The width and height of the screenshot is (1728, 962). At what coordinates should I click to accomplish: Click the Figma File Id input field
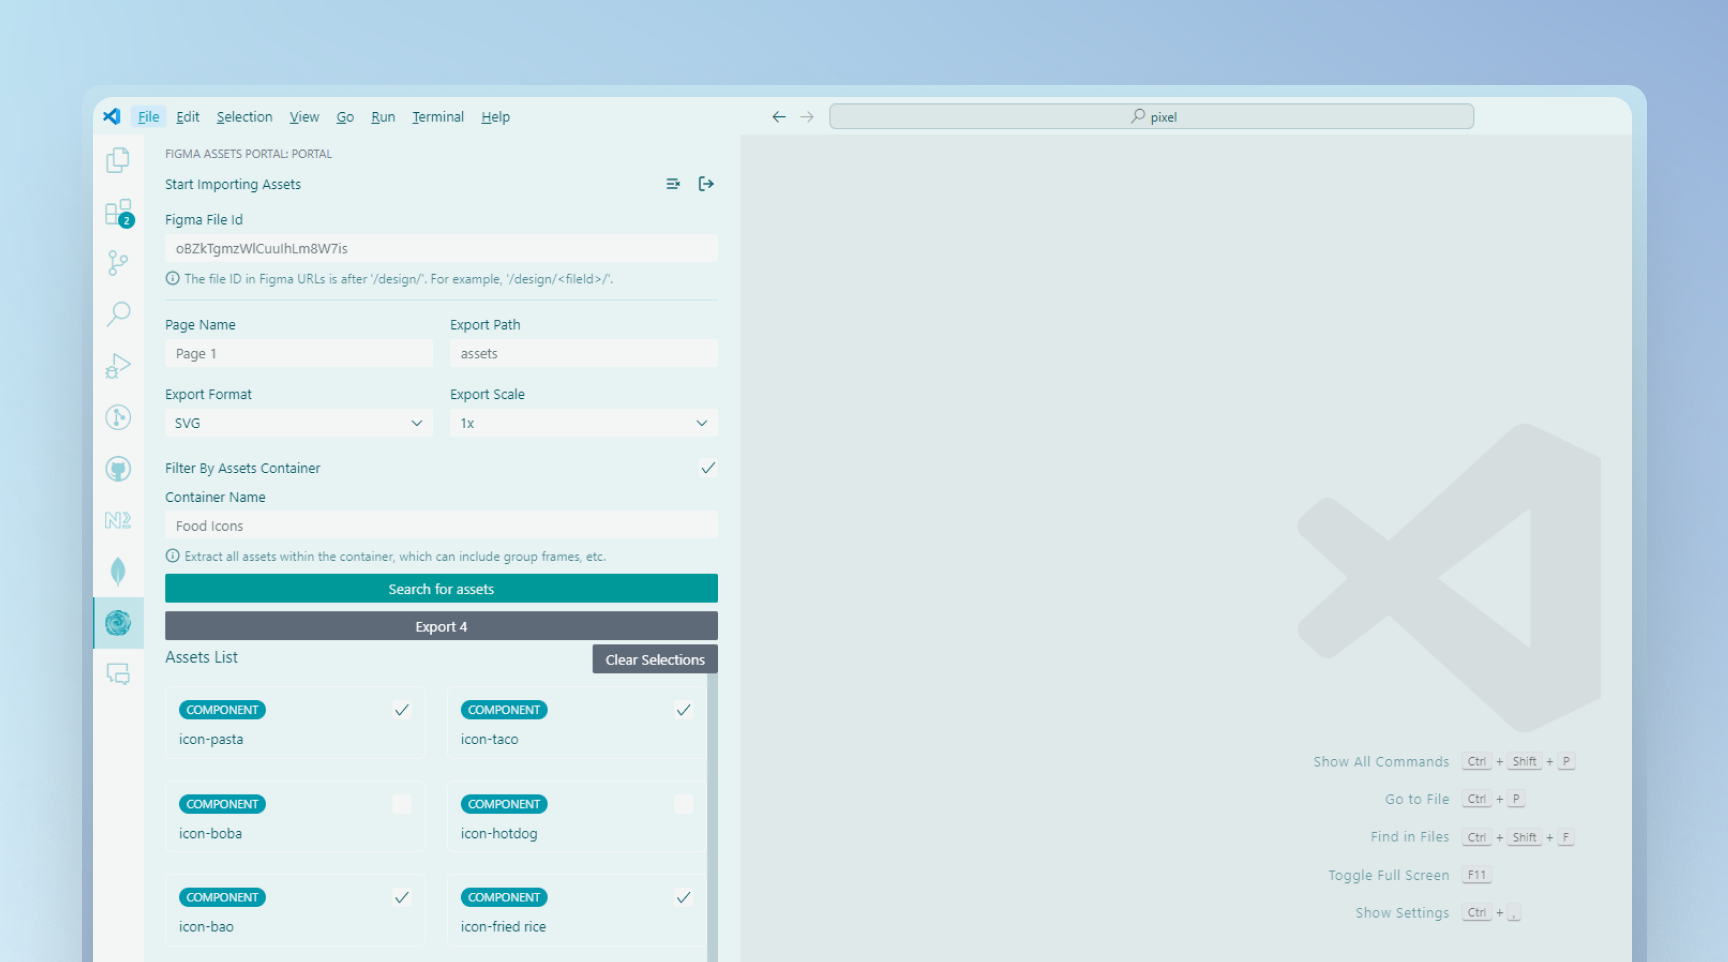[x=441, y=248]
